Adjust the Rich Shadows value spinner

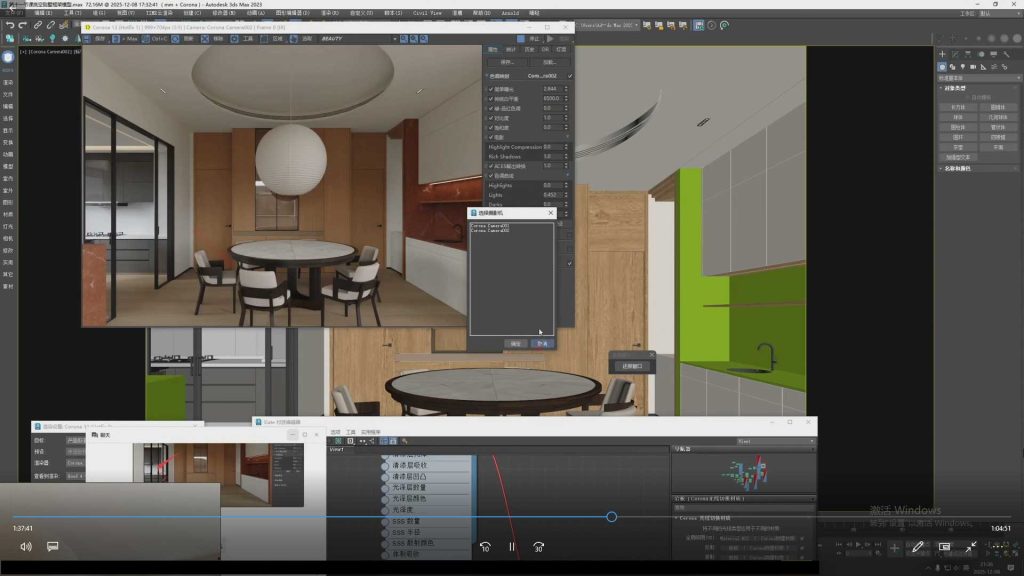coord(566,157)
